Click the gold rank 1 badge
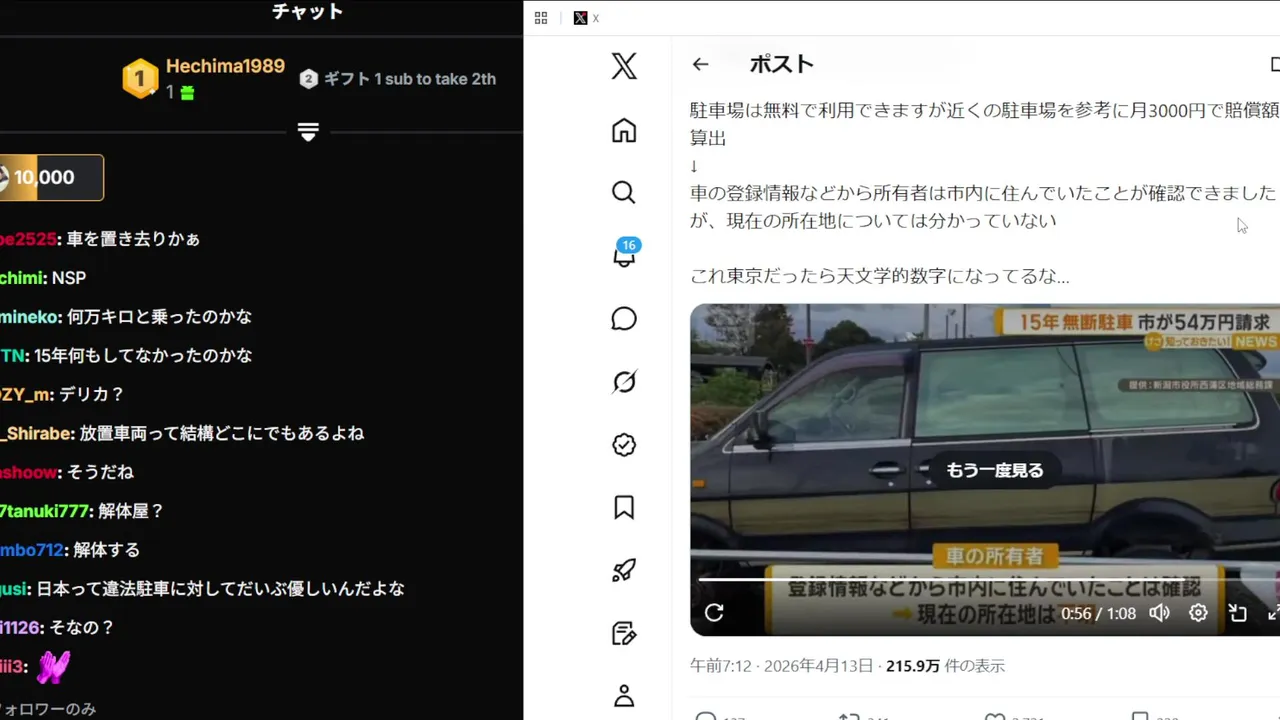1280x720 pixels. [140, 78]
